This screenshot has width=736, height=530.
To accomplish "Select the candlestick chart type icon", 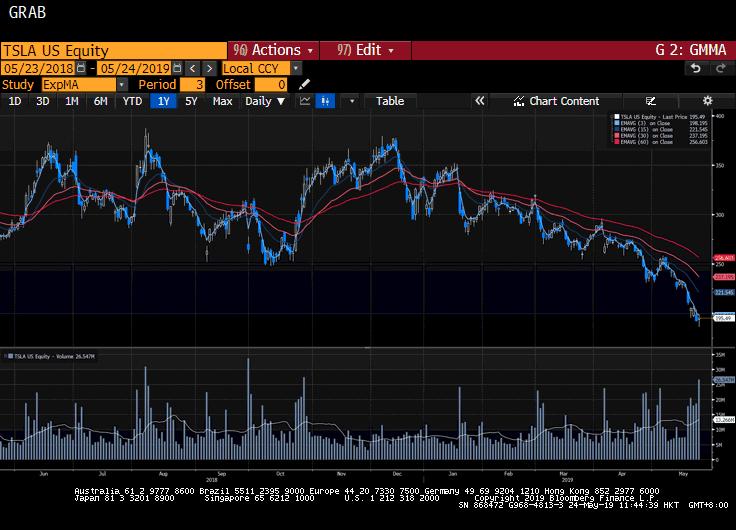I will click(325, 101).
